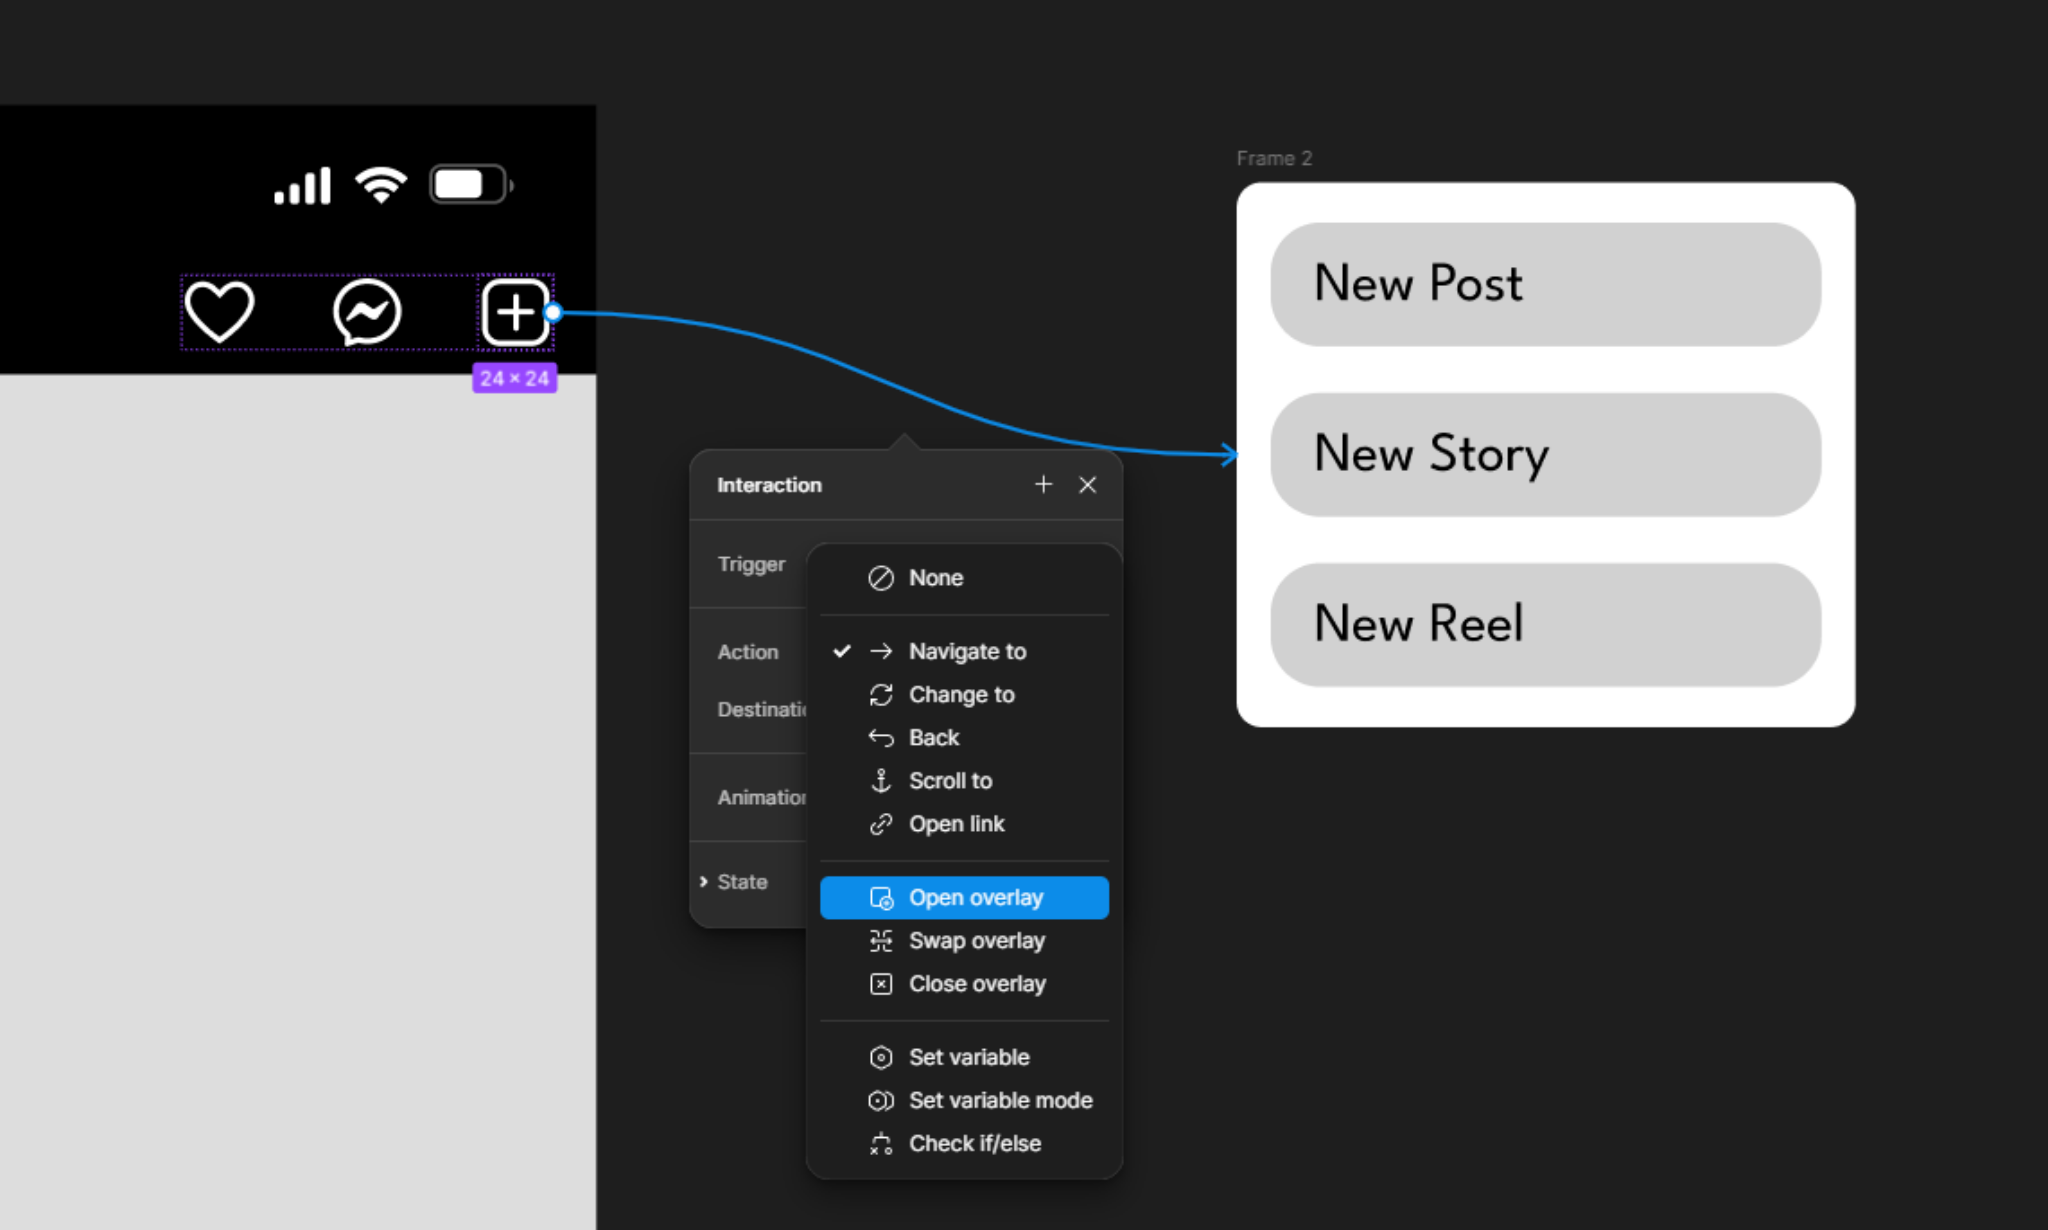Choose Swap overlay option
This screenshot has height=1230, width=2048.
click(x=964, y=940)
